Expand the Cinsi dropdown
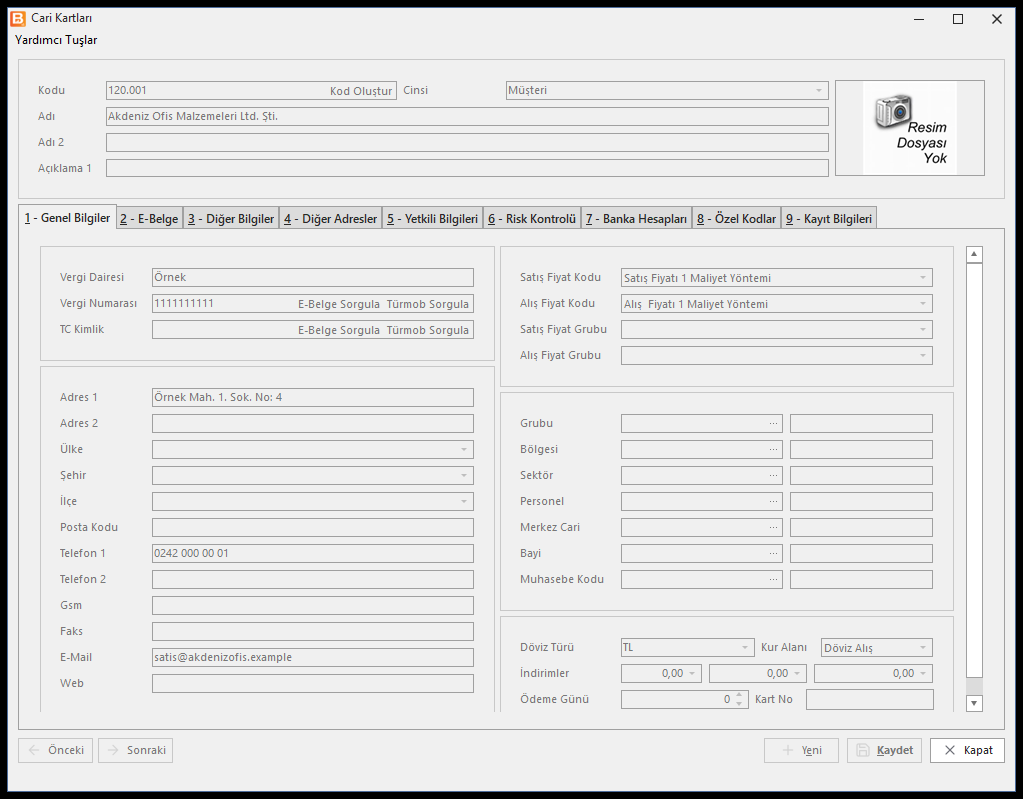The width and height of the screenshot is (1023, 799). point(819,91)
